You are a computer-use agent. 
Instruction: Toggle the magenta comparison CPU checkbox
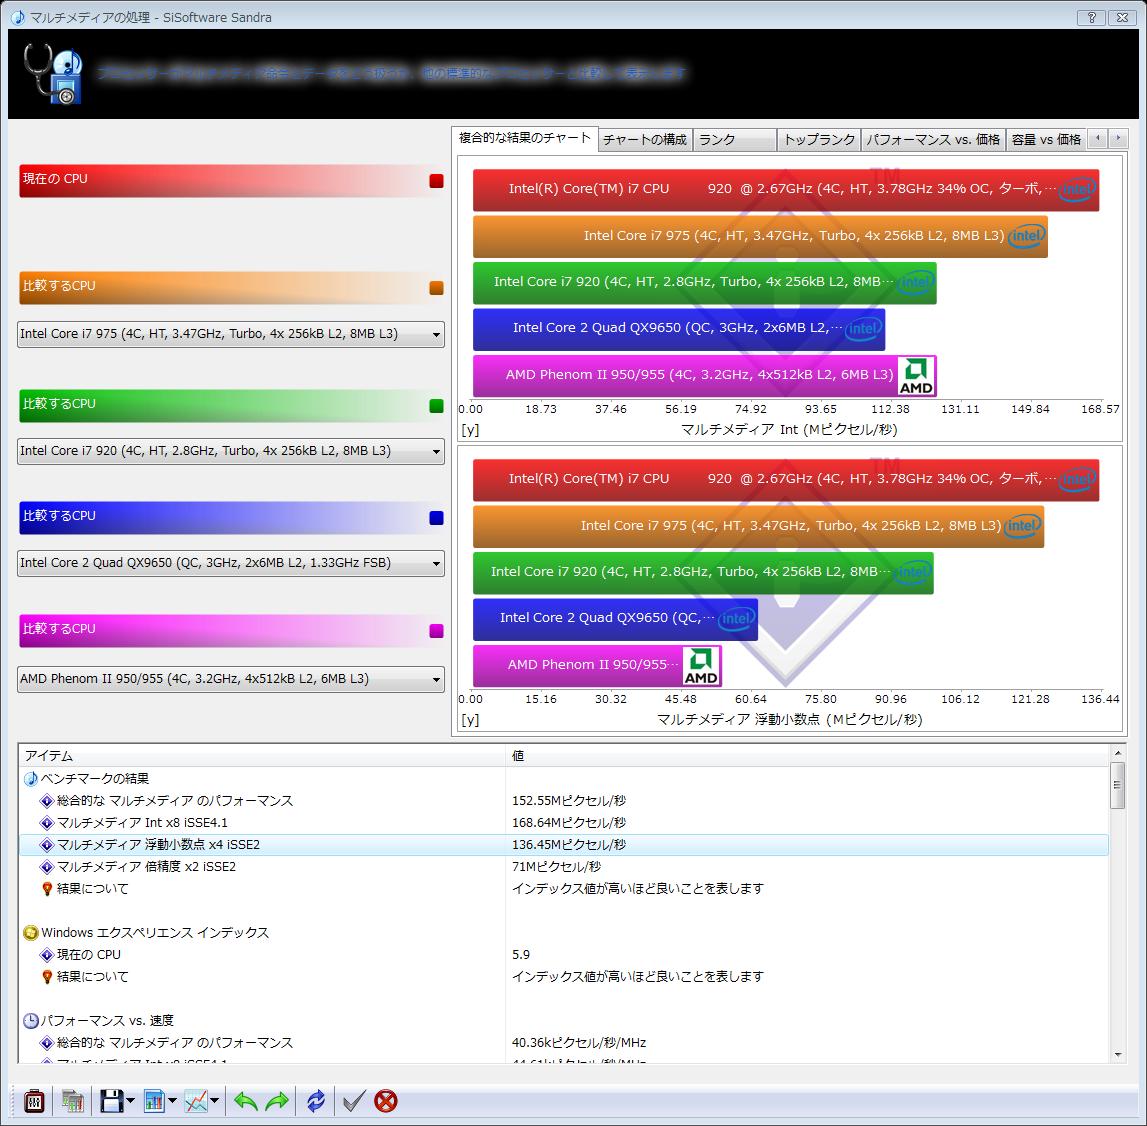click(x=437, y=631)
